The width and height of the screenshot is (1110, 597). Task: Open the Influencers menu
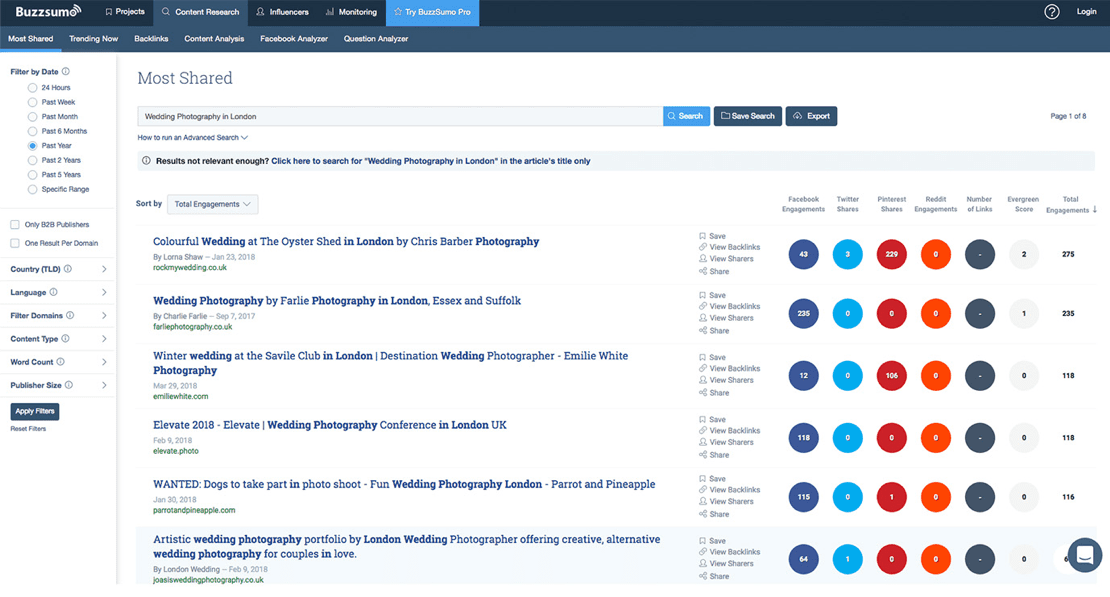tap(282, 12)
